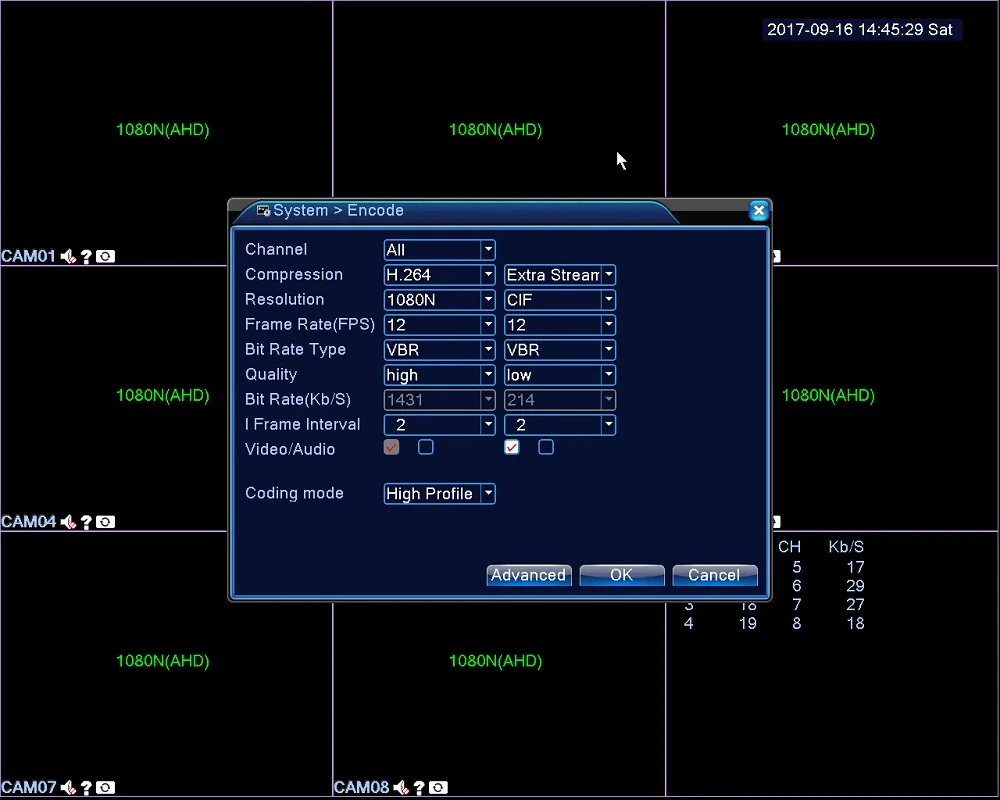1000x800 pixels.
Task: Click the CAM07 channel label
Action: (29, 787)
